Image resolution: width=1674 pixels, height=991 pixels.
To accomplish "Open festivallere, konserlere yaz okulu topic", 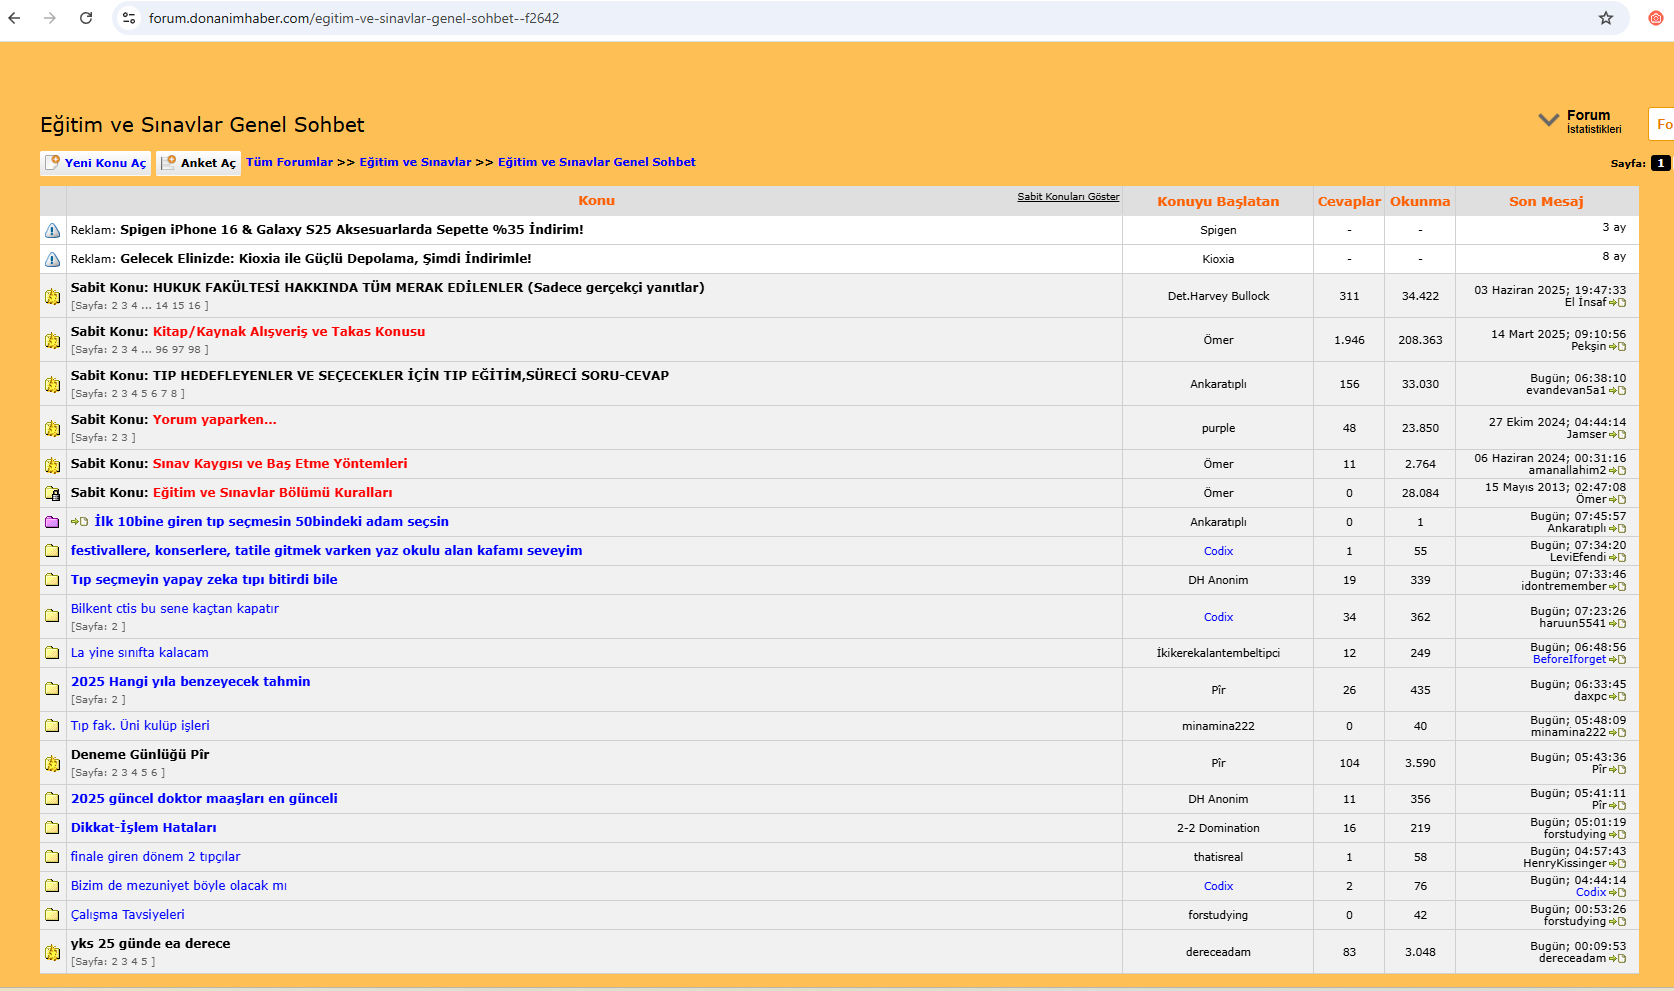I will (x=326, y=550).
